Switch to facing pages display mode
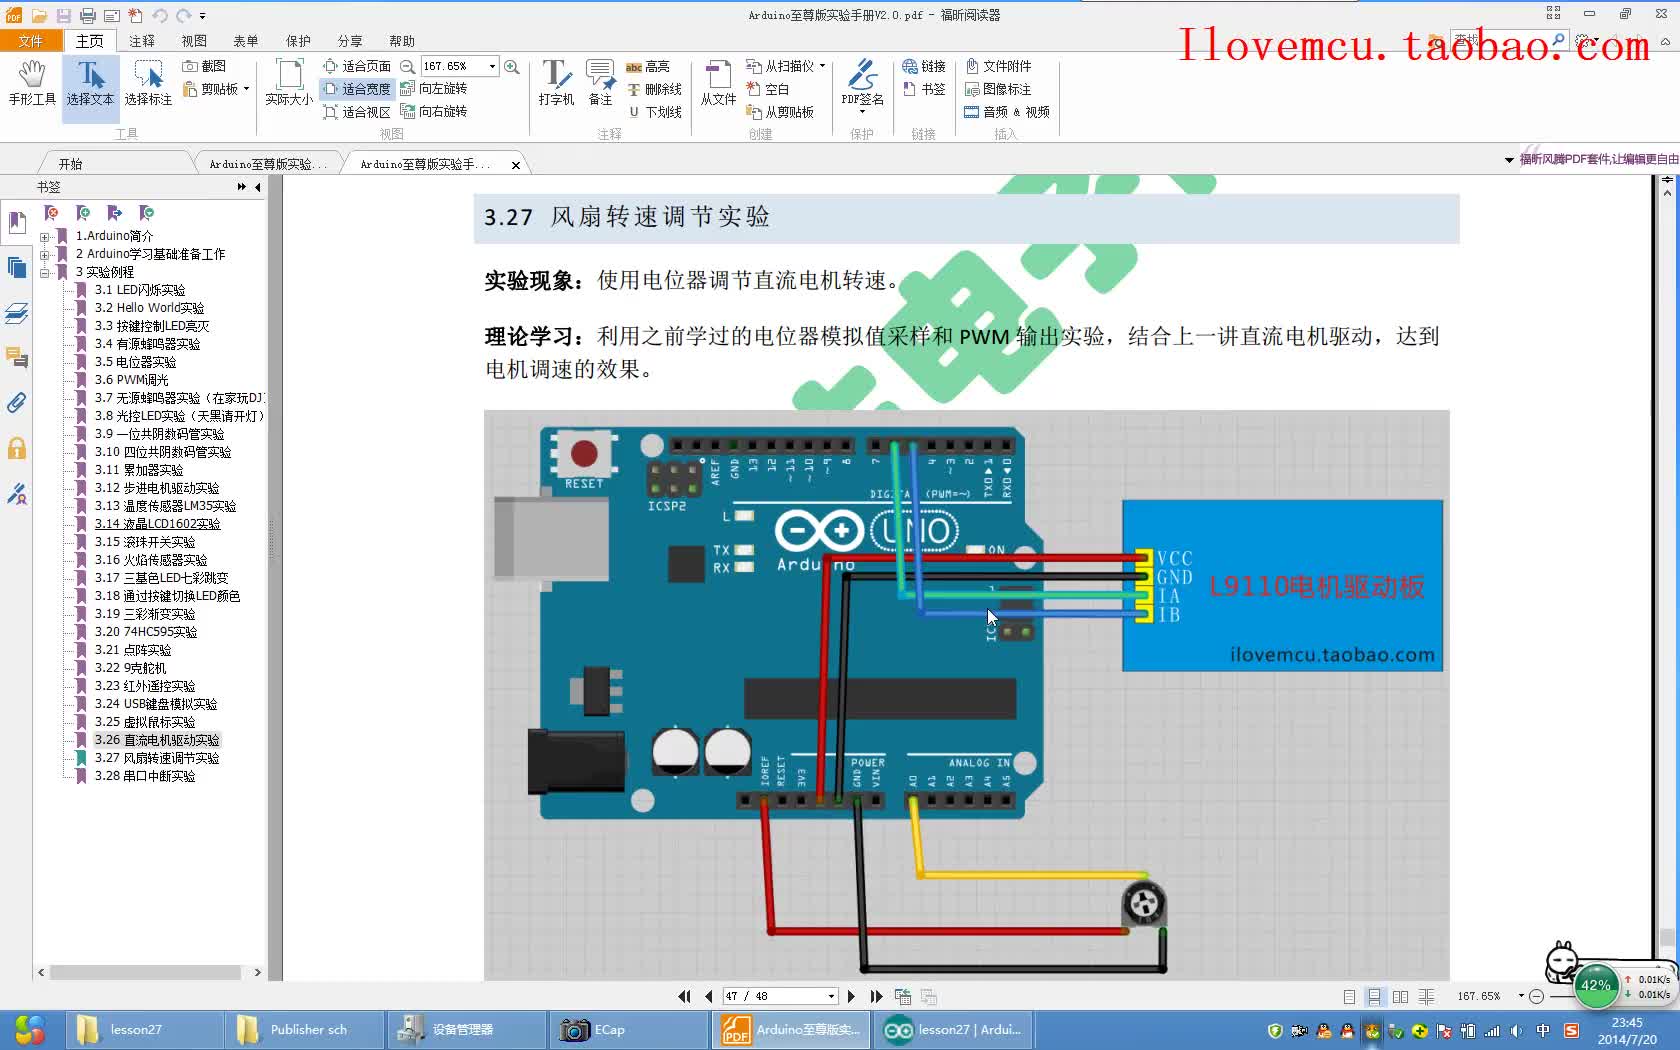The height and width of the screenshot is (1050, 1680). click(1400, 997)
